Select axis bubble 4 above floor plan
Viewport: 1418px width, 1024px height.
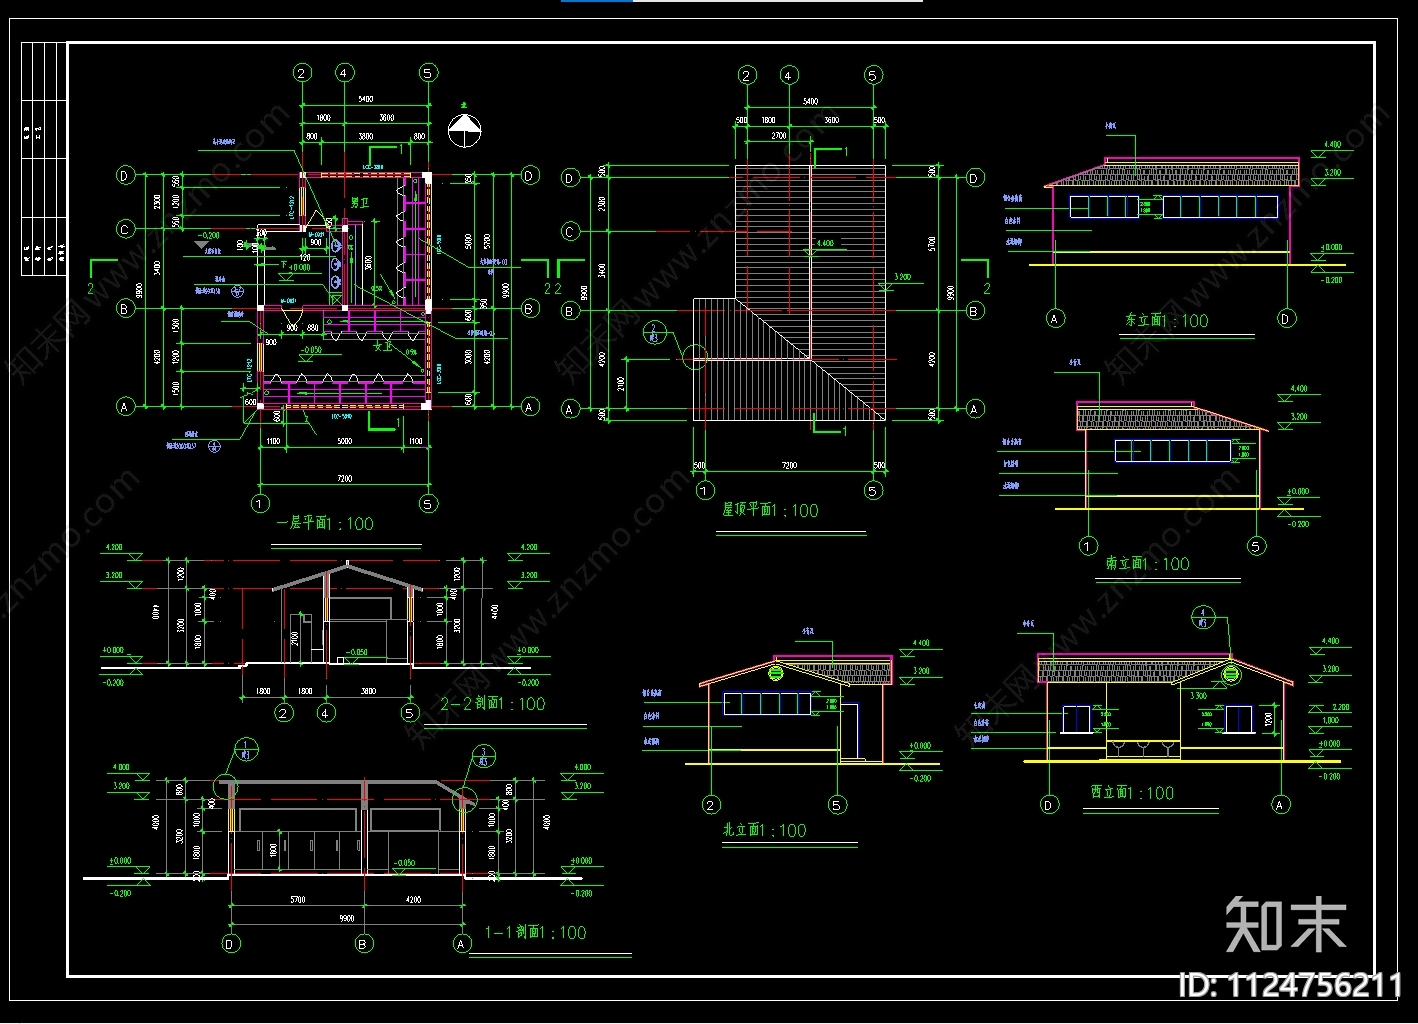tap(344, 73)
